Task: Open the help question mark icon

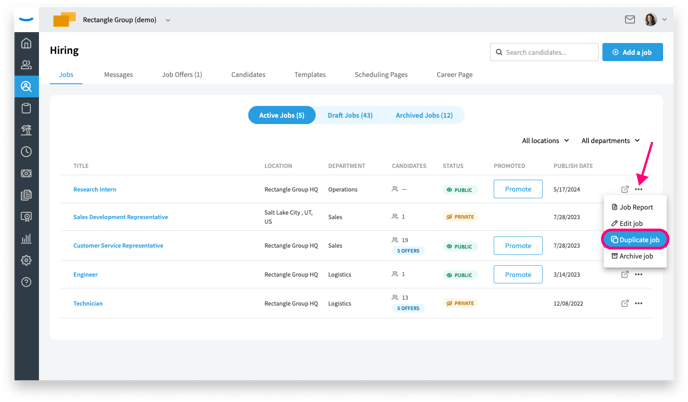Action: (x=26, y=282)
